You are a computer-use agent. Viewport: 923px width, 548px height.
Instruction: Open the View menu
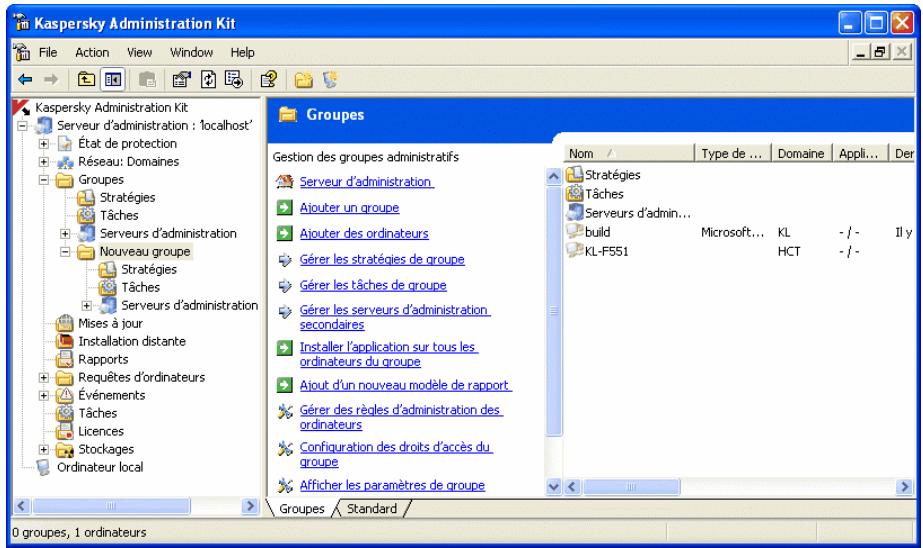click(x=140, y=52)
